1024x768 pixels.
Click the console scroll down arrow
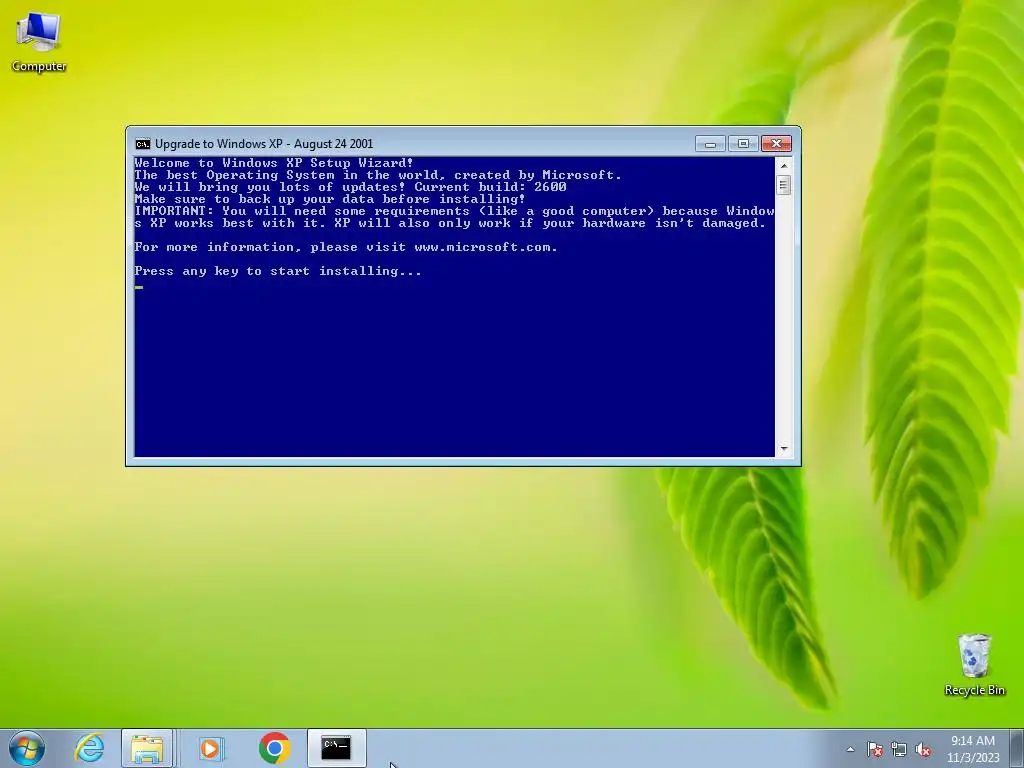click(784, 449)
